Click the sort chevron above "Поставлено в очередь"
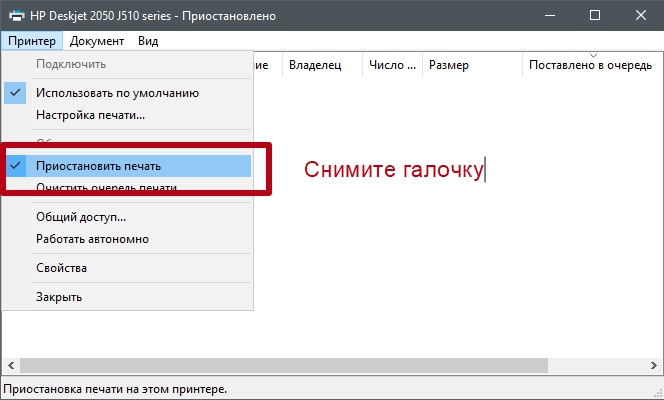This screenshot has height=400, width=664. point(593,55)
